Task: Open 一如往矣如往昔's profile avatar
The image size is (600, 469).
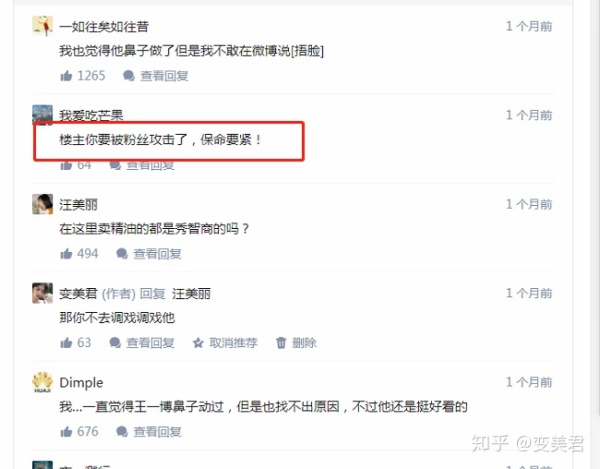Action: pyautogui.click(x=42, y=26)
